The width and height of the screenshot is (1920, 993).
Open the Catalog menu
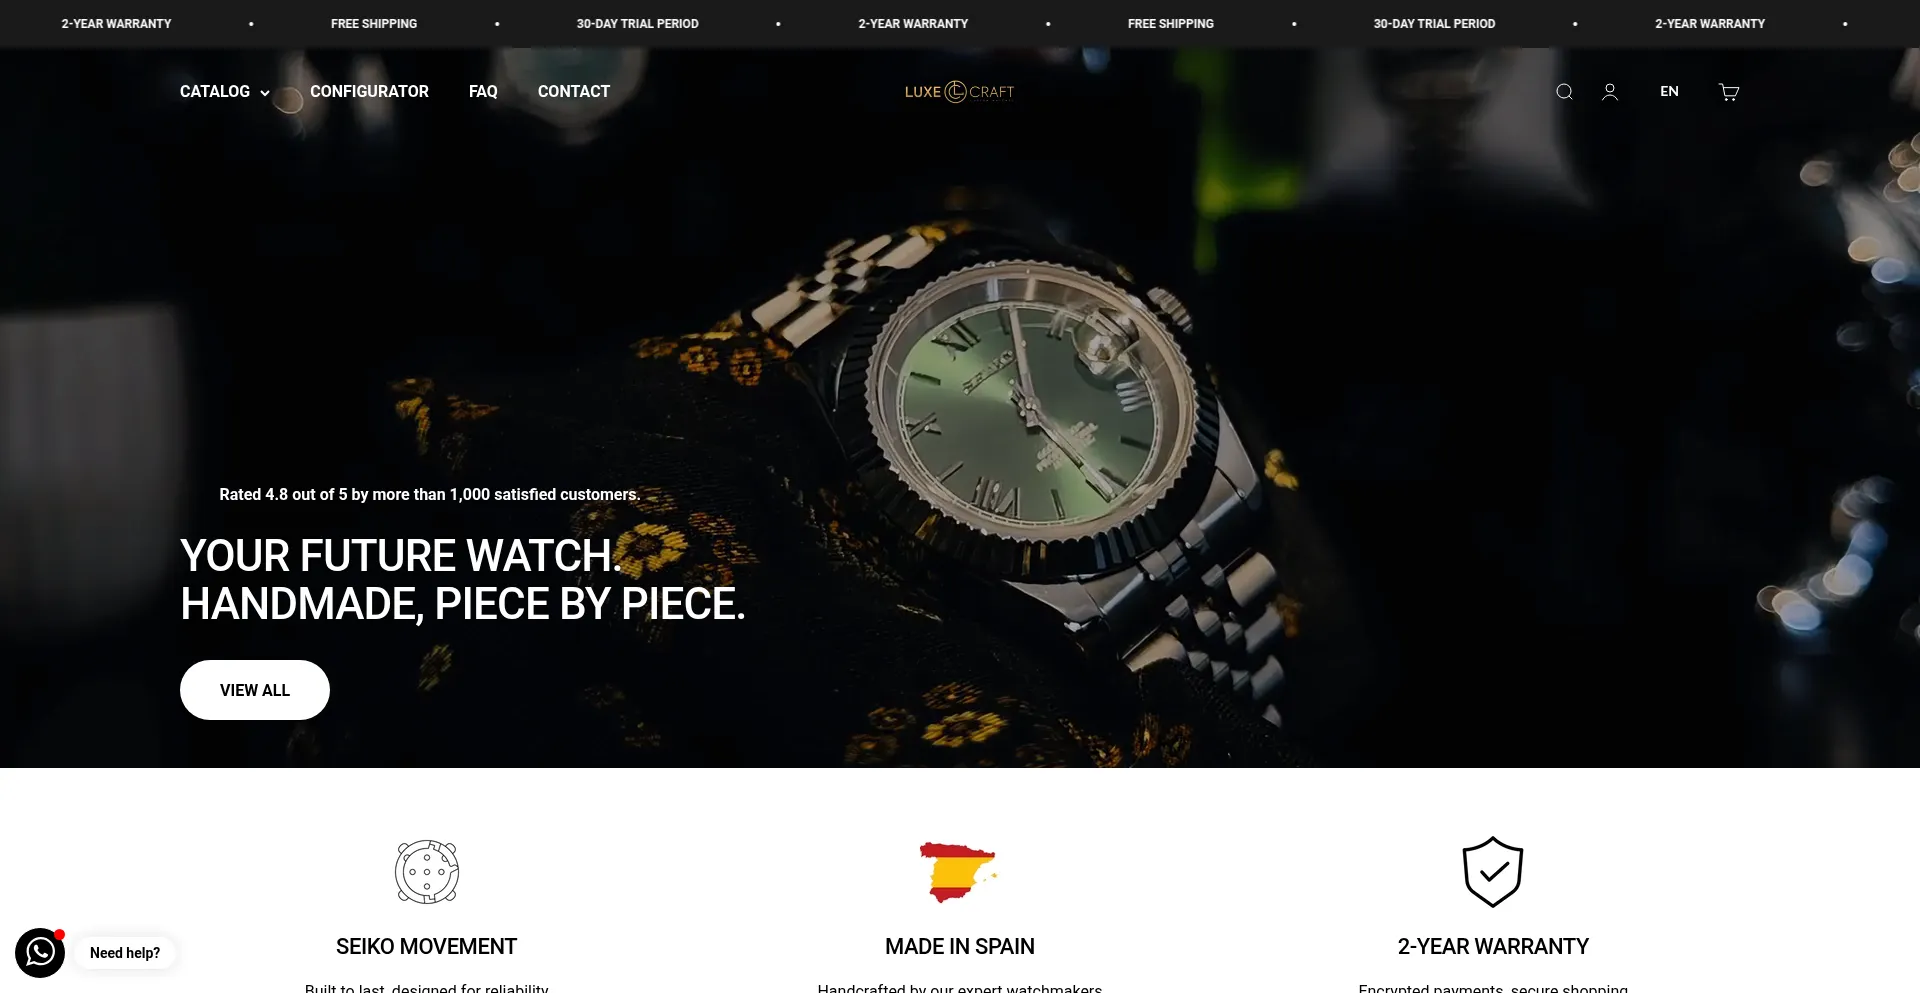pos(215,92)
